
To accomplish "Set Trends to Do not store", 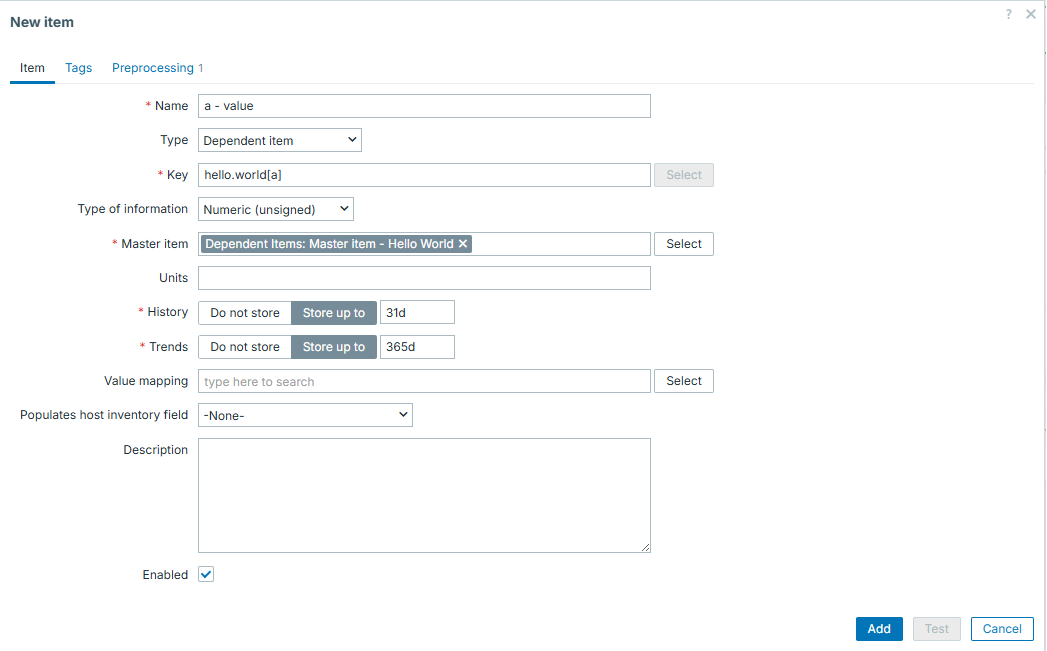I will (245, 347).
